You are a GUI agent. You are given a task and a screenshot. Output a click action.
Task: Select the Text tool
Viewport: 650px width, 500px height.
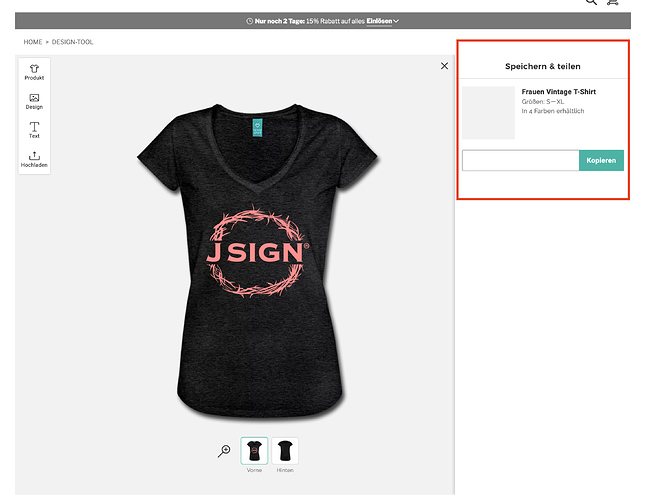(x=34, y=130)
